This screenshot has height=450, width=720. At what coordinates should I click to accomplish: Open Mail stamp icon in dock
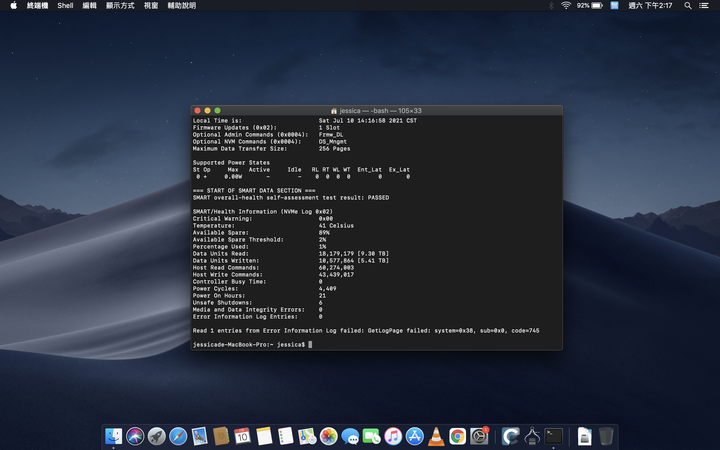(x=199, y=436)
